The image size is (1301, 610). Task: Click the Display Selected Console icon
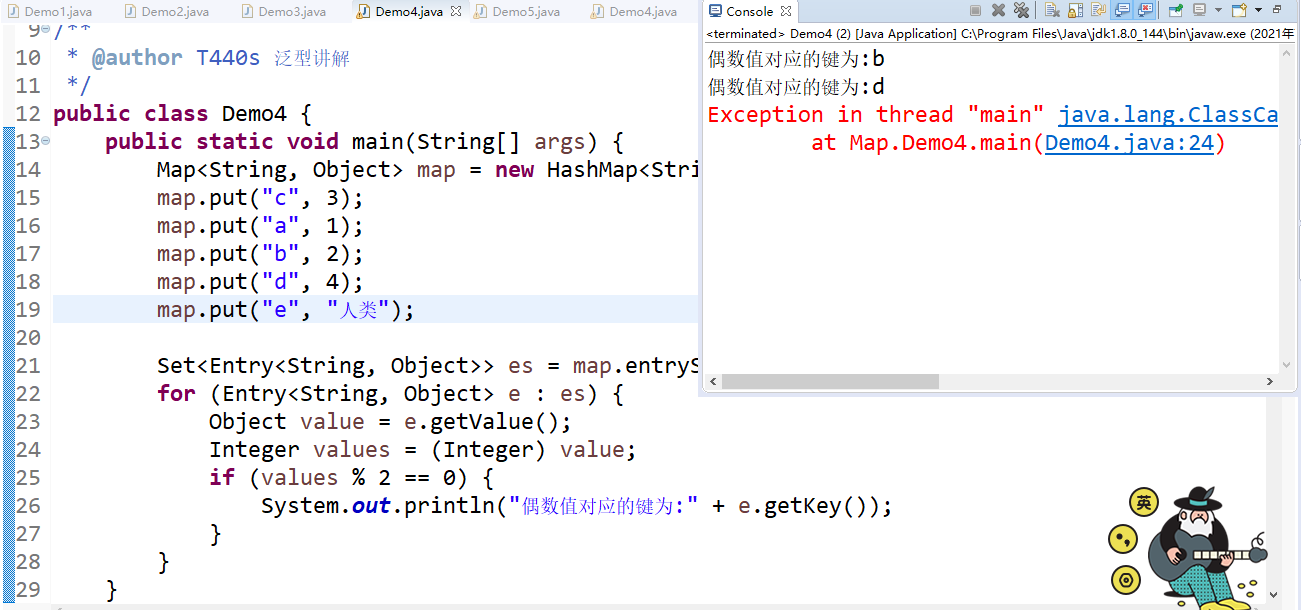(1200, 10)
